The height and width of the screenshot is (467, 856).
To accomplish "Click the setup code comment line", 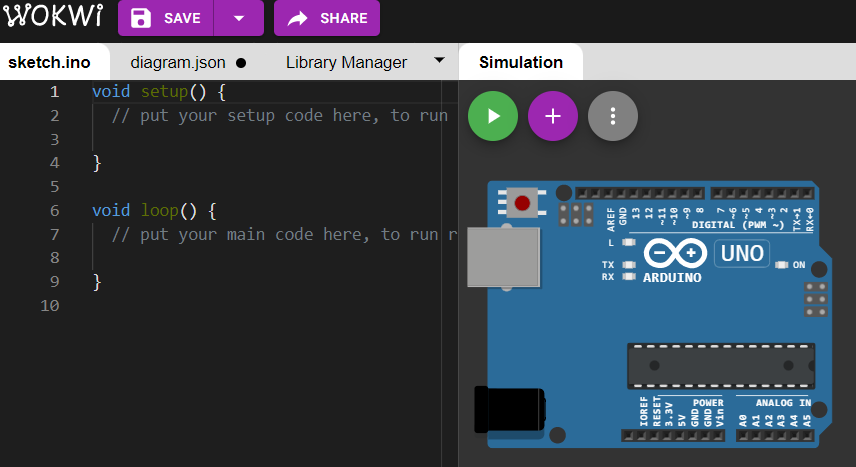I will click(x=280, y=115).
